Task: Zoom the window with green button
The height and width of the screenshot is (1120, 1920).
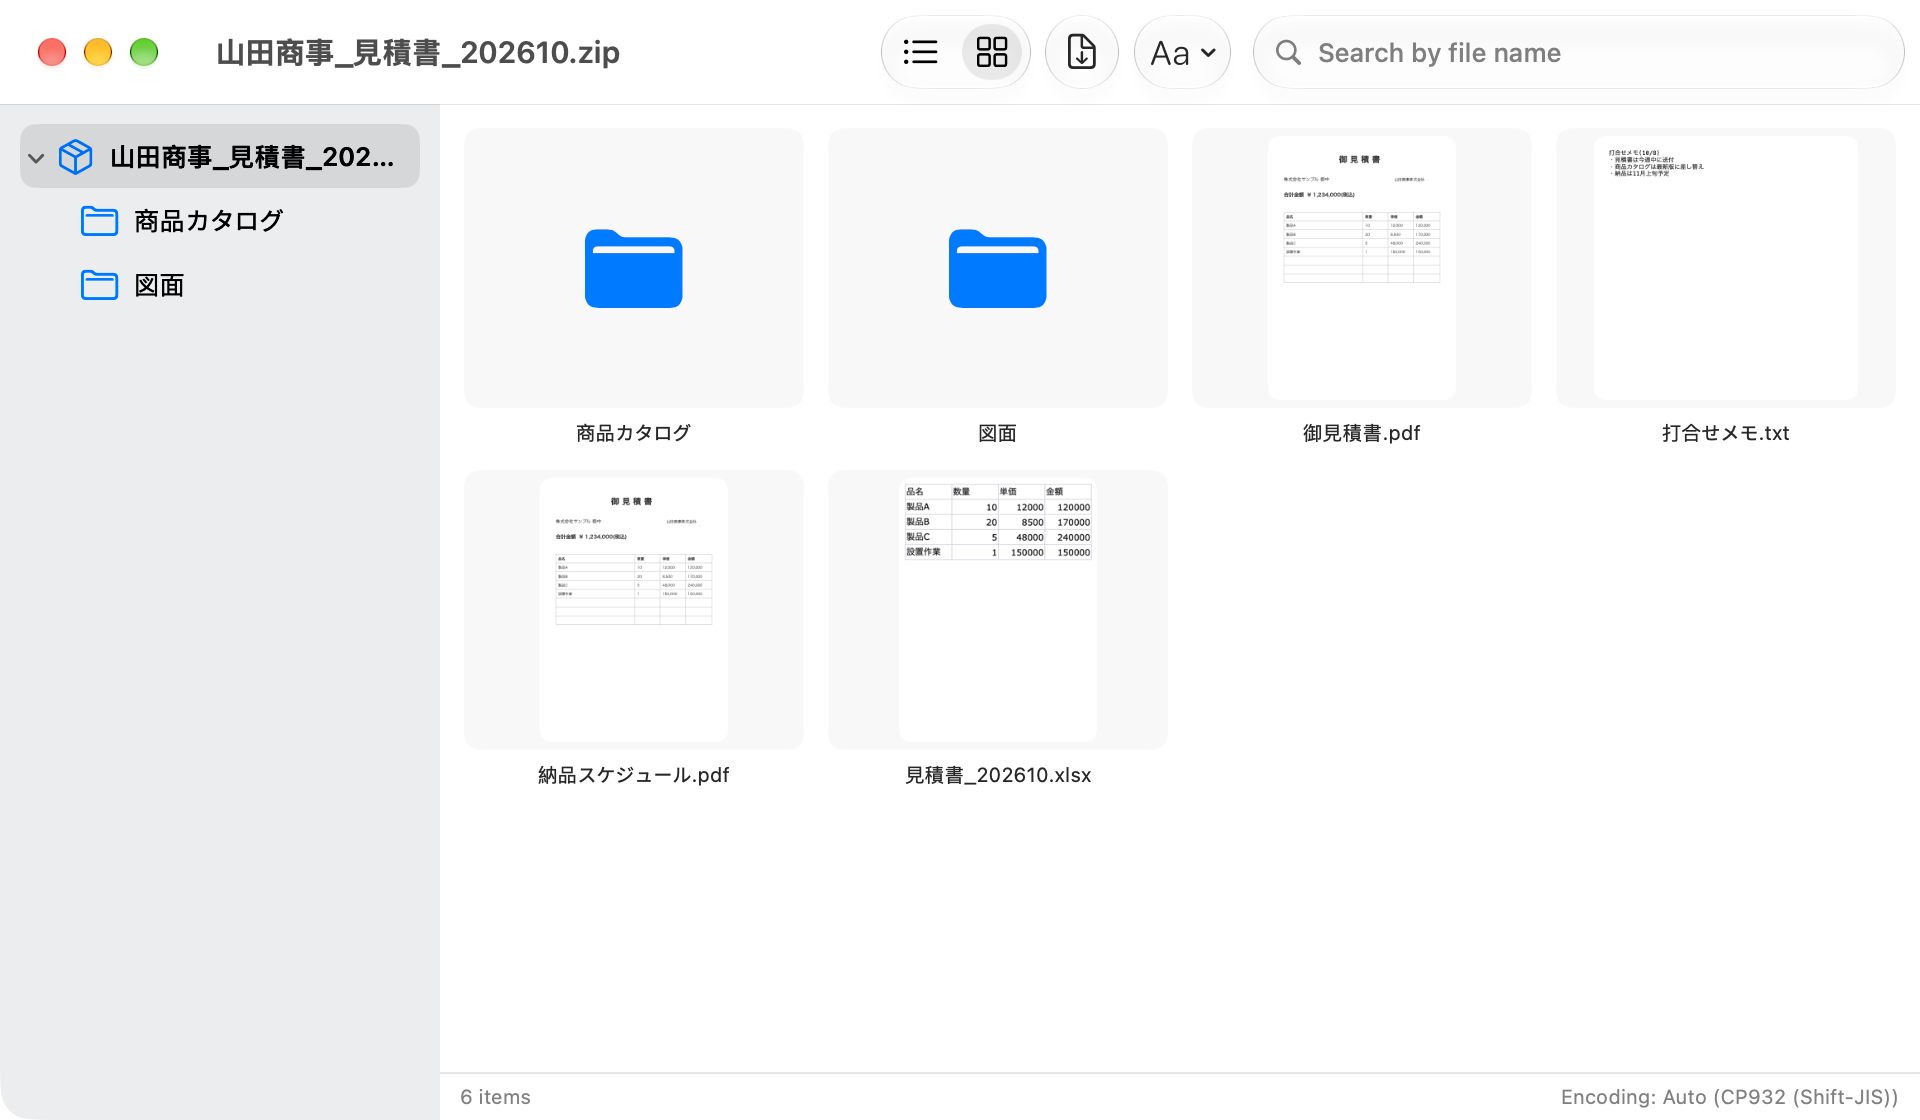Action: [144, 52]
